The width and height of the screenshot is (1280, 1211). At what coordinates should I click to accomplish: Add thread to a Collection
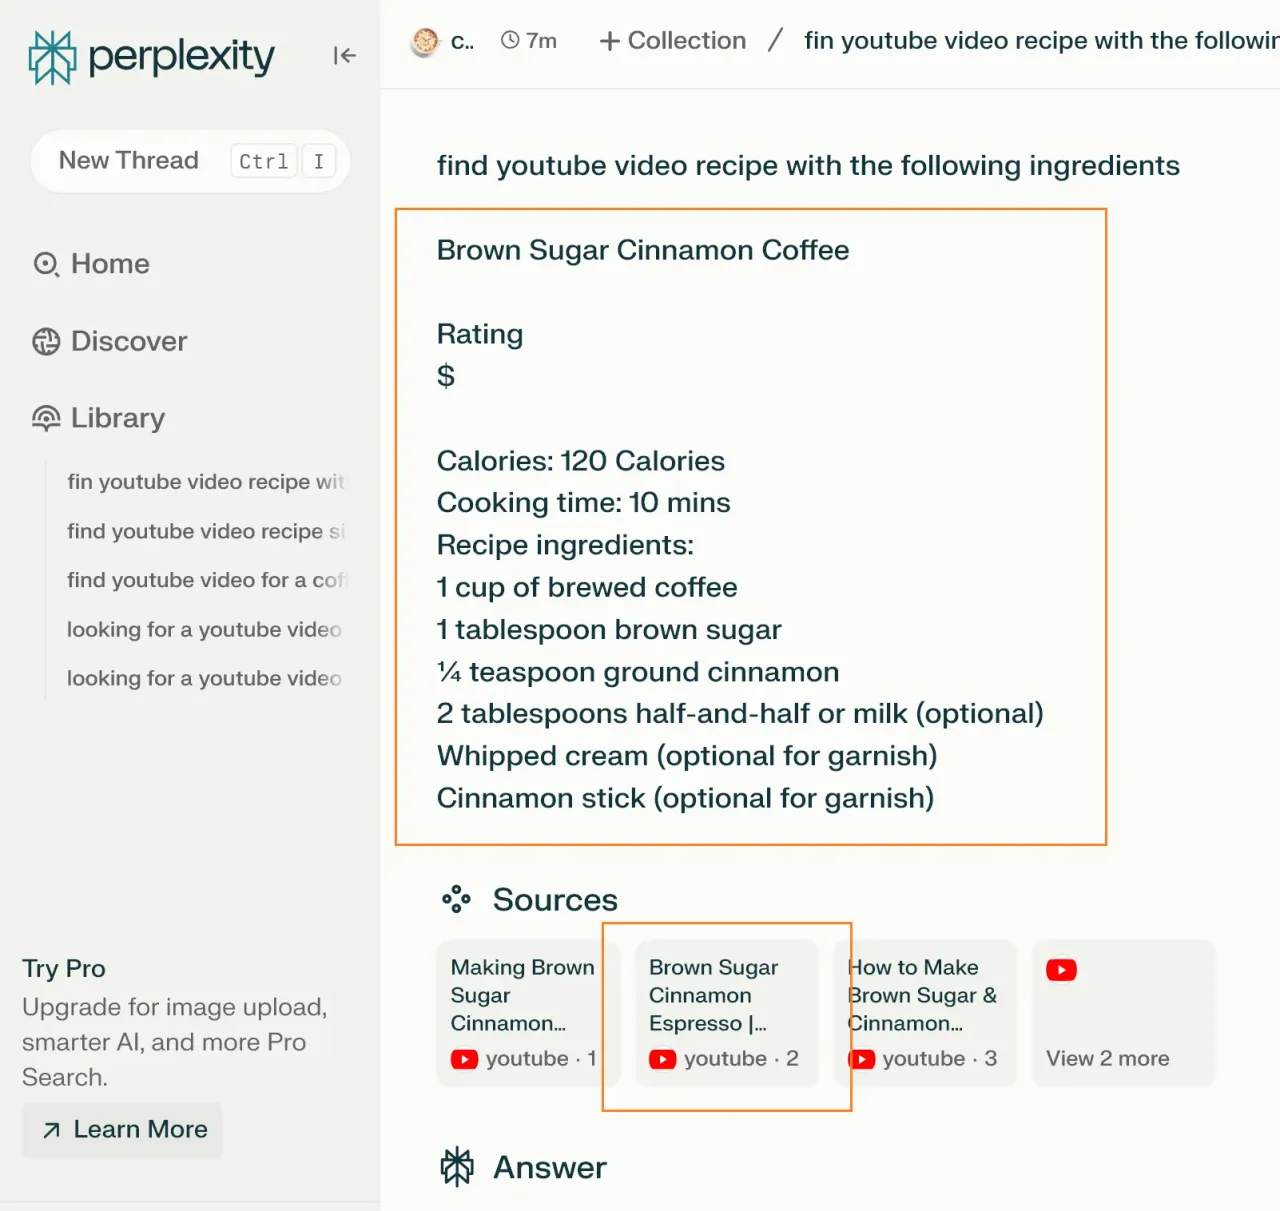click(x=672, y=41)
